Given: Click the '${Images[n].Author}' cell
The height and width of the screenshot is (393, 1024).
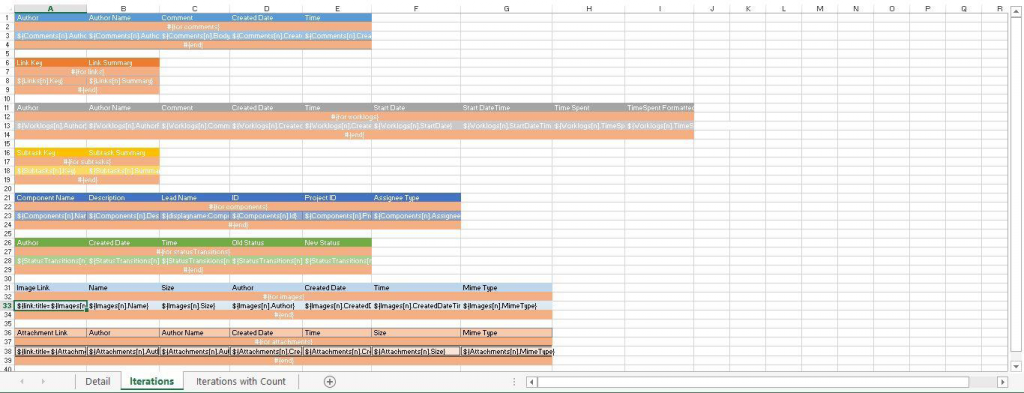Looking at the screenshot, I should (x=266, y=306).
